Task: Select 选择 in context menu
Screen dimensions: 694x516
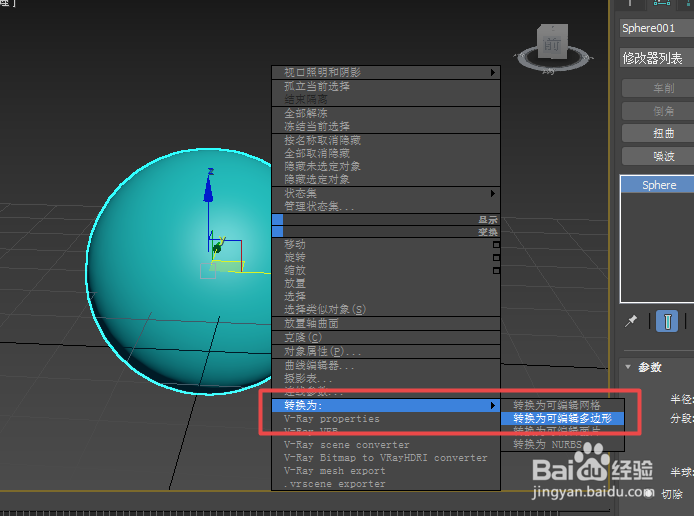Action: [386, 296]
